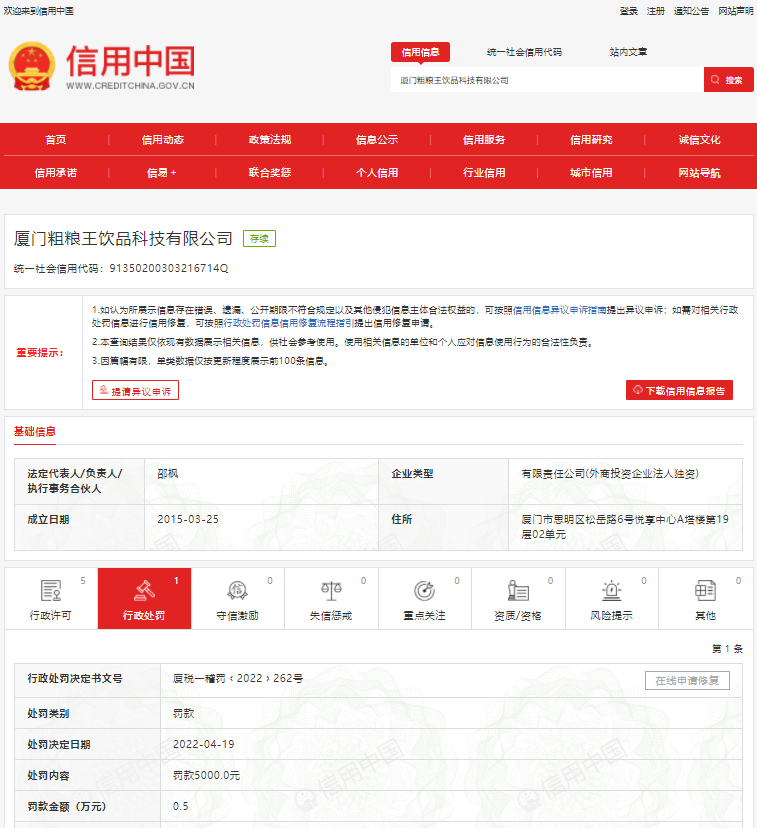Viewport: 757px width, 828px height.
Task: Open the 信用承诺 menu item
Action: click(56, 173)
